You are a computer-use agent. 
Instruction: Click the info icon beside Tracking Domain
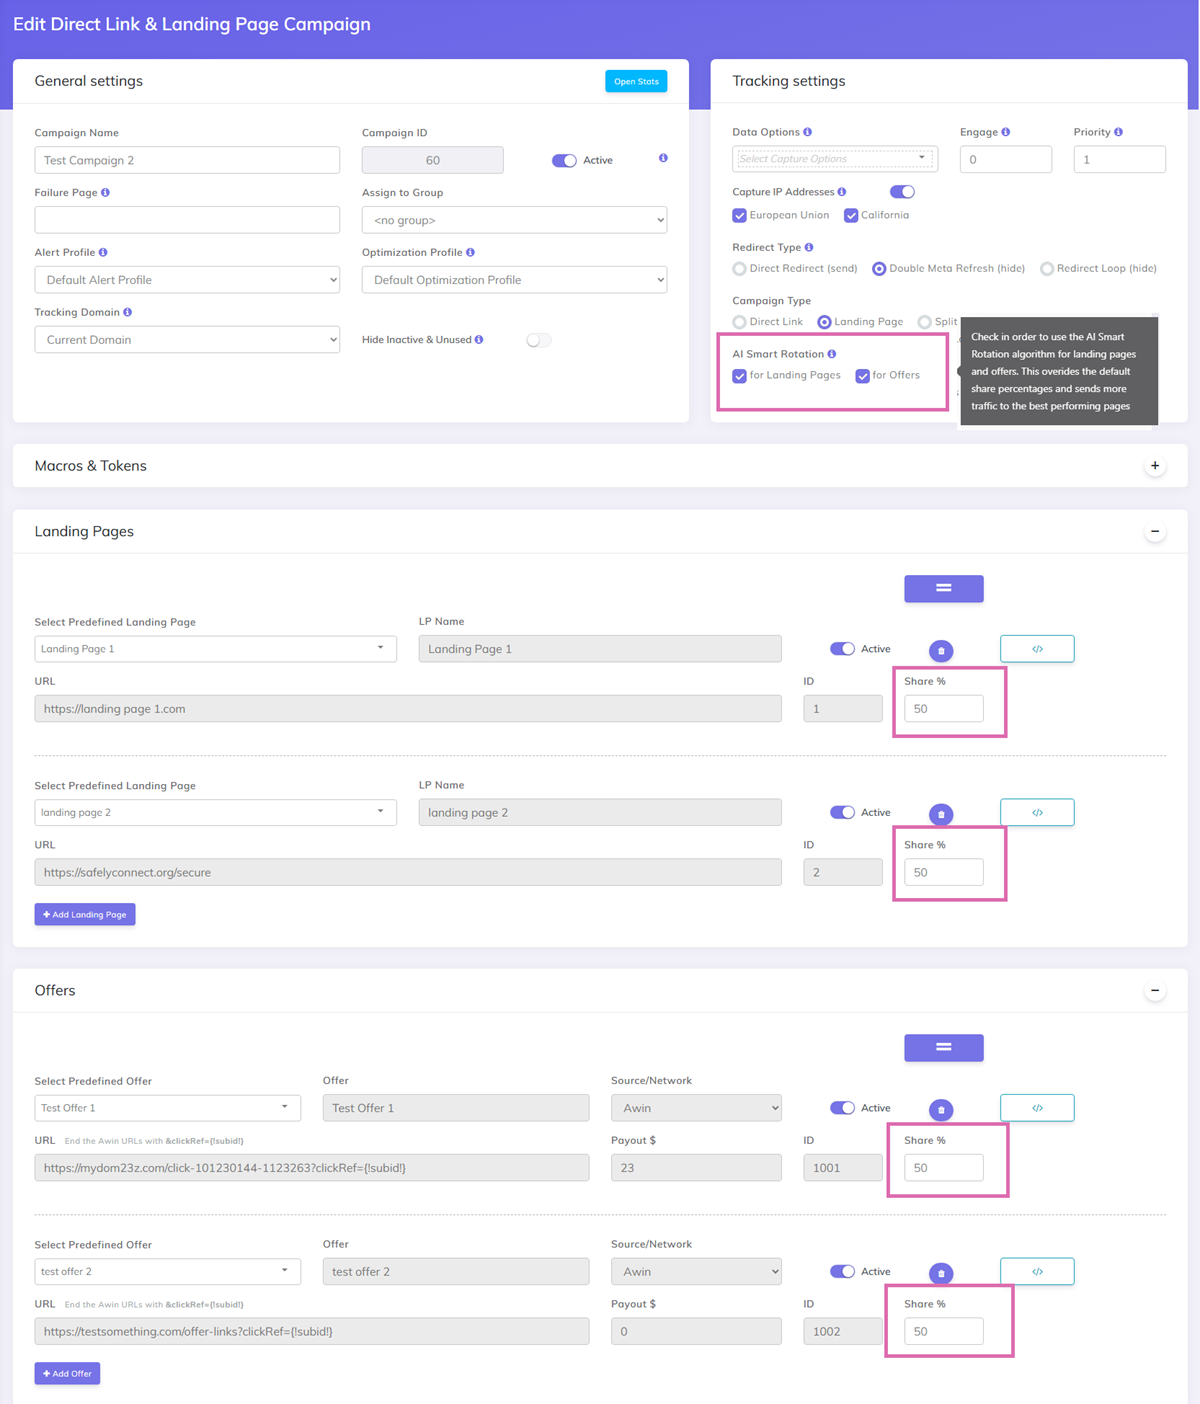(127, 312)
